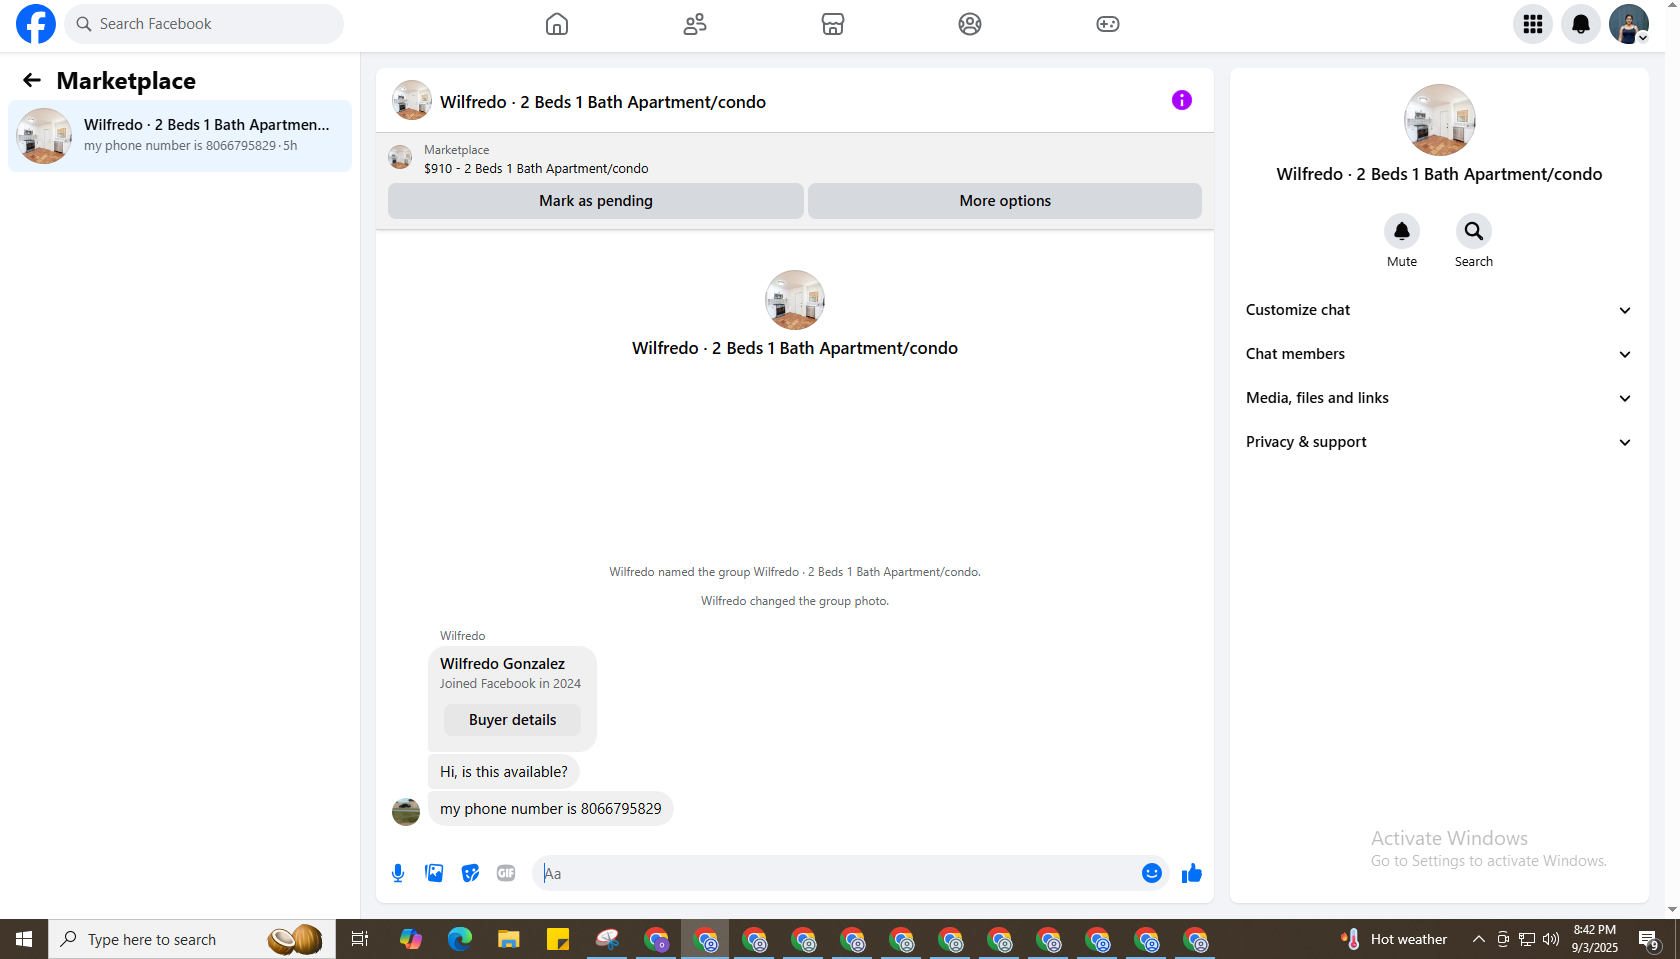Click the "Hi, is this available?" message
The image size is (1680, 959).
(504, 772)
